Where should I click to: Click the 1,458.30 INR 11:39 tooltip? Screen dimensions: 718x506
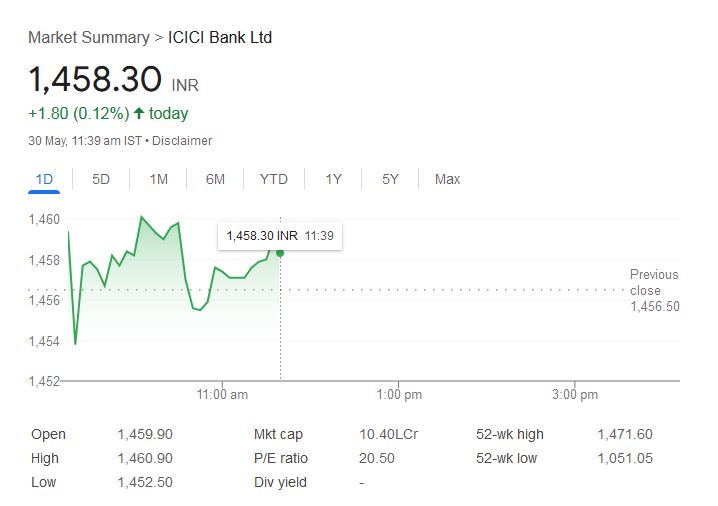(x=280, y=236)
